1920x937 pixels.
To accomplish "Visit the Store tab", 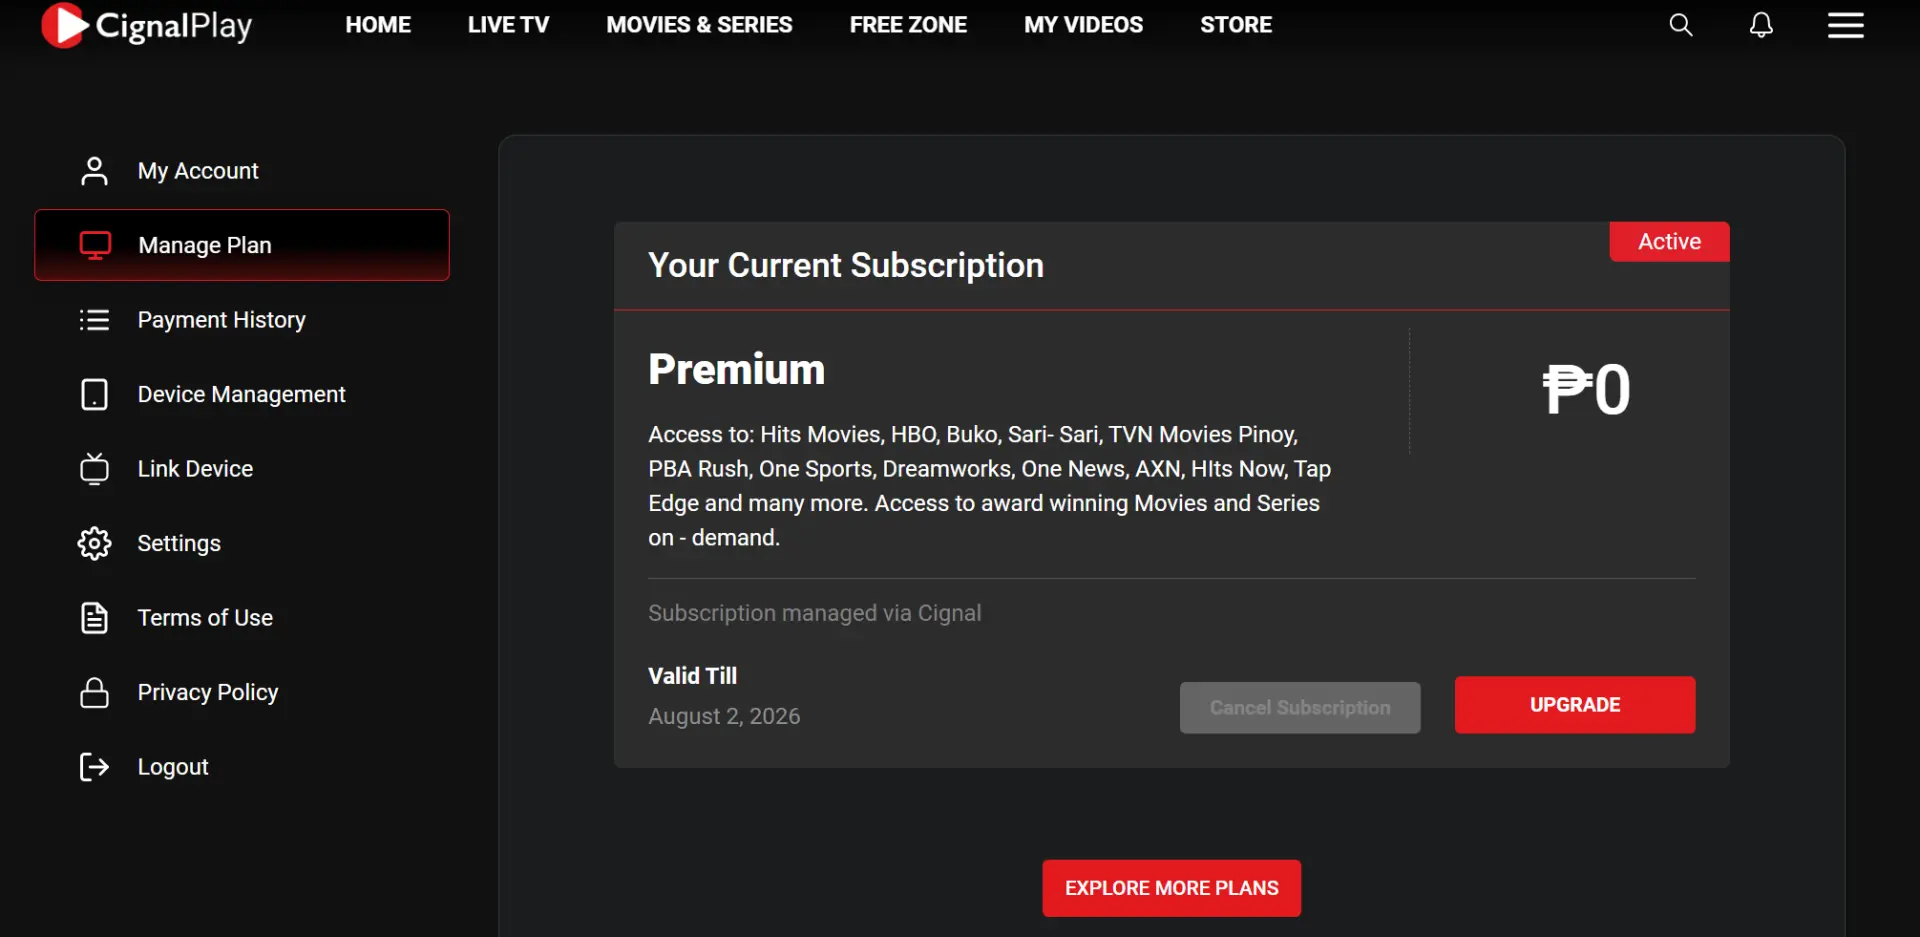I will pyautogui.click(x=1236, y=25).
